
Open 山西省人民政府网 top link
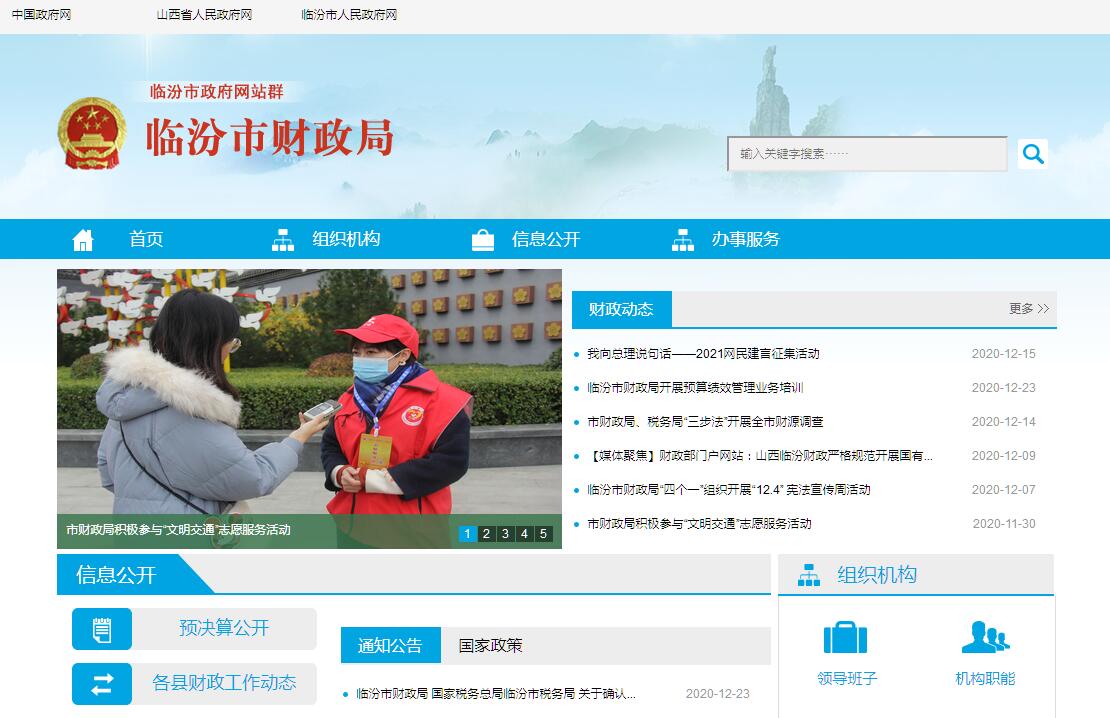point(204,15)
